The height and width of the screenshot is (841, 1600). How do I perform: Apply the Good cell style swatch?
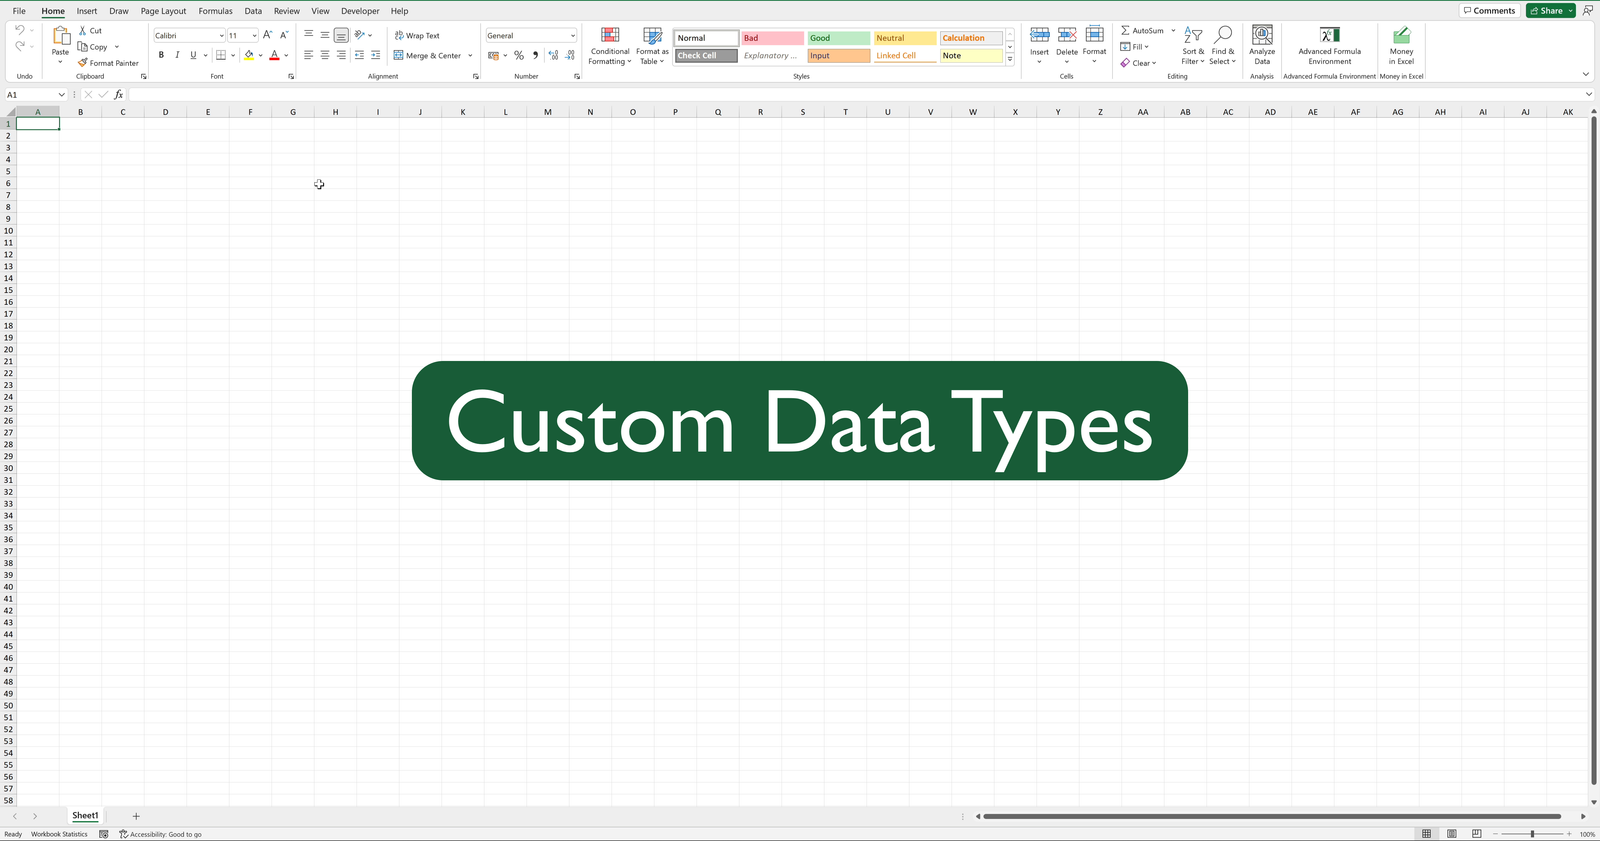click(x=838, y=38)
